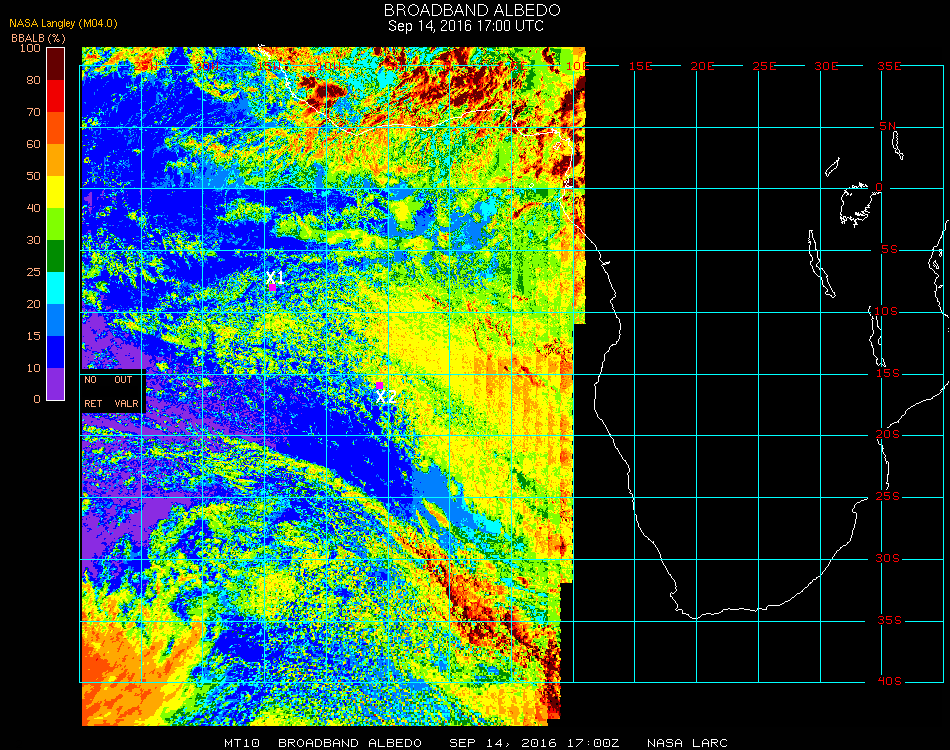Select the cyan 20-25 colorbar segment
The width and height of the screenshot is (950, 750).
point(55,288)
